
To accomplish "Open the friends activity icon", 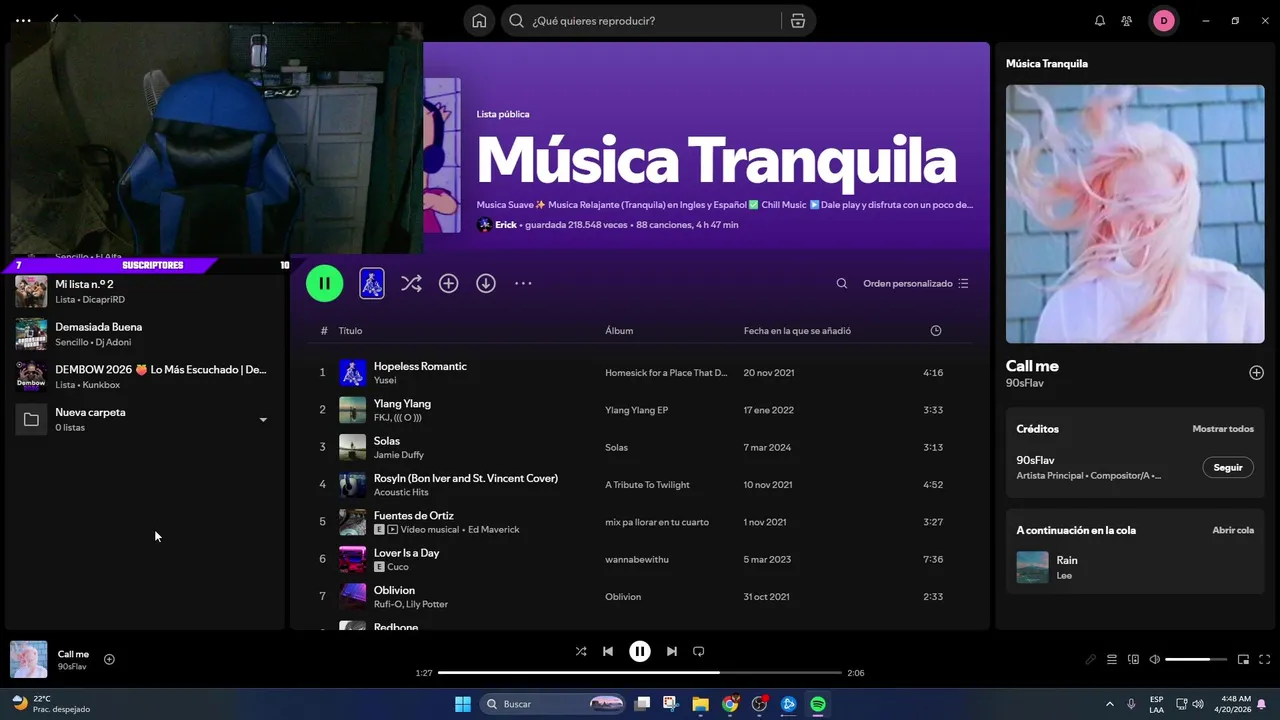I will (1127, 21).
